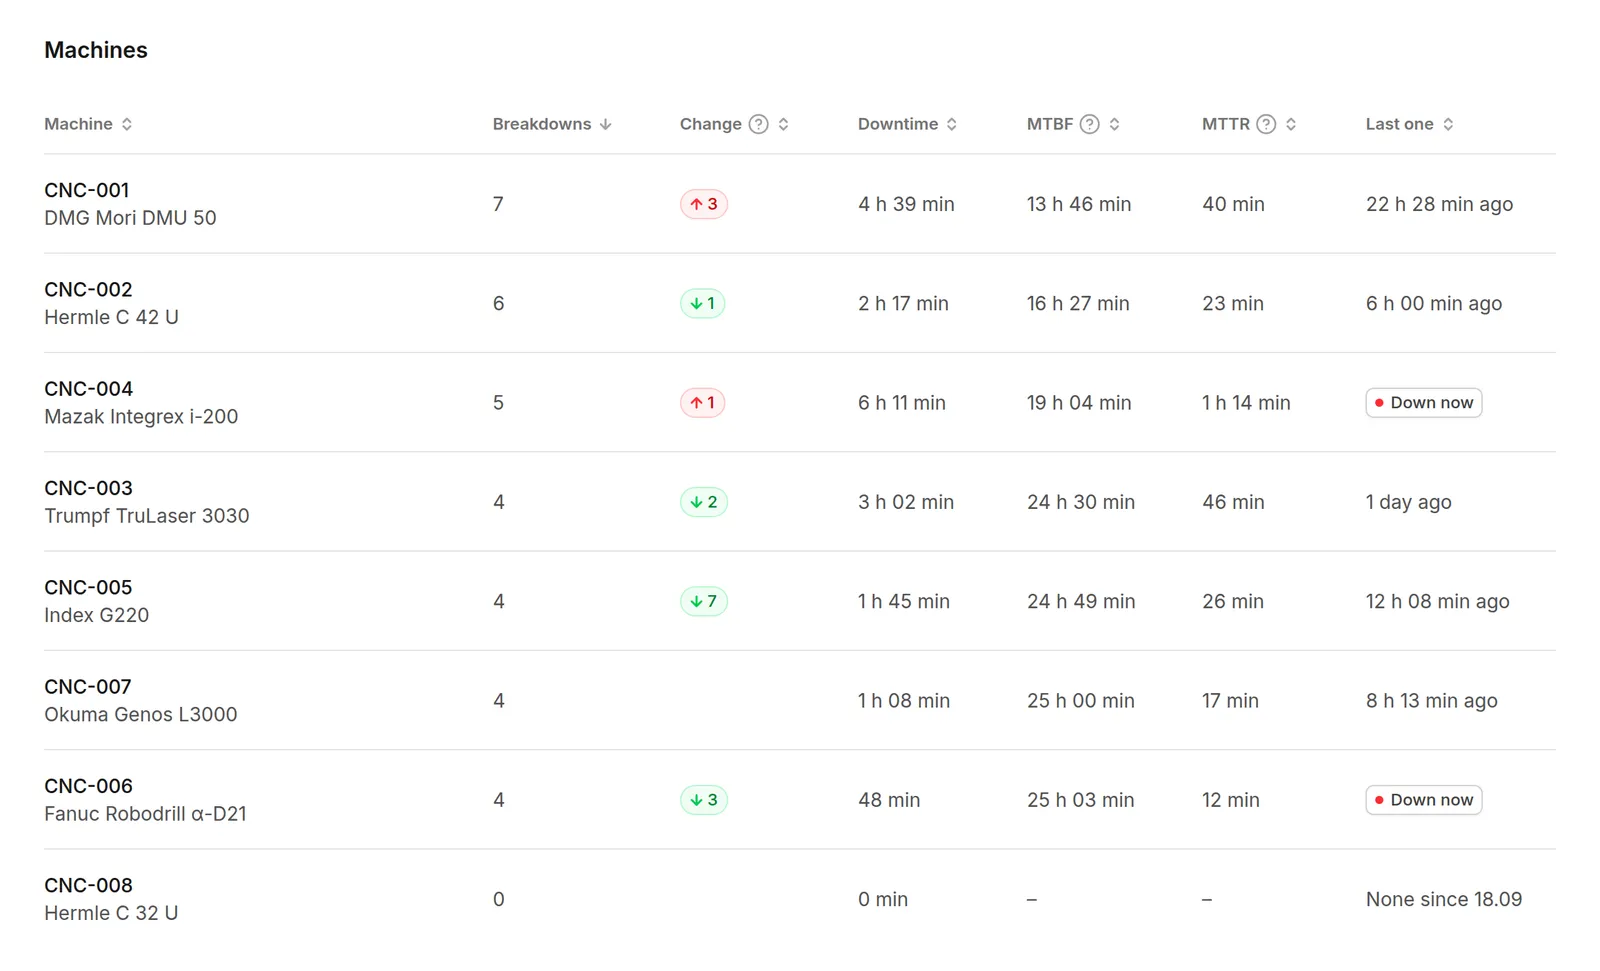Open CNC-008 machine entry
This screenshot has width=1600, height=971.
88,885
